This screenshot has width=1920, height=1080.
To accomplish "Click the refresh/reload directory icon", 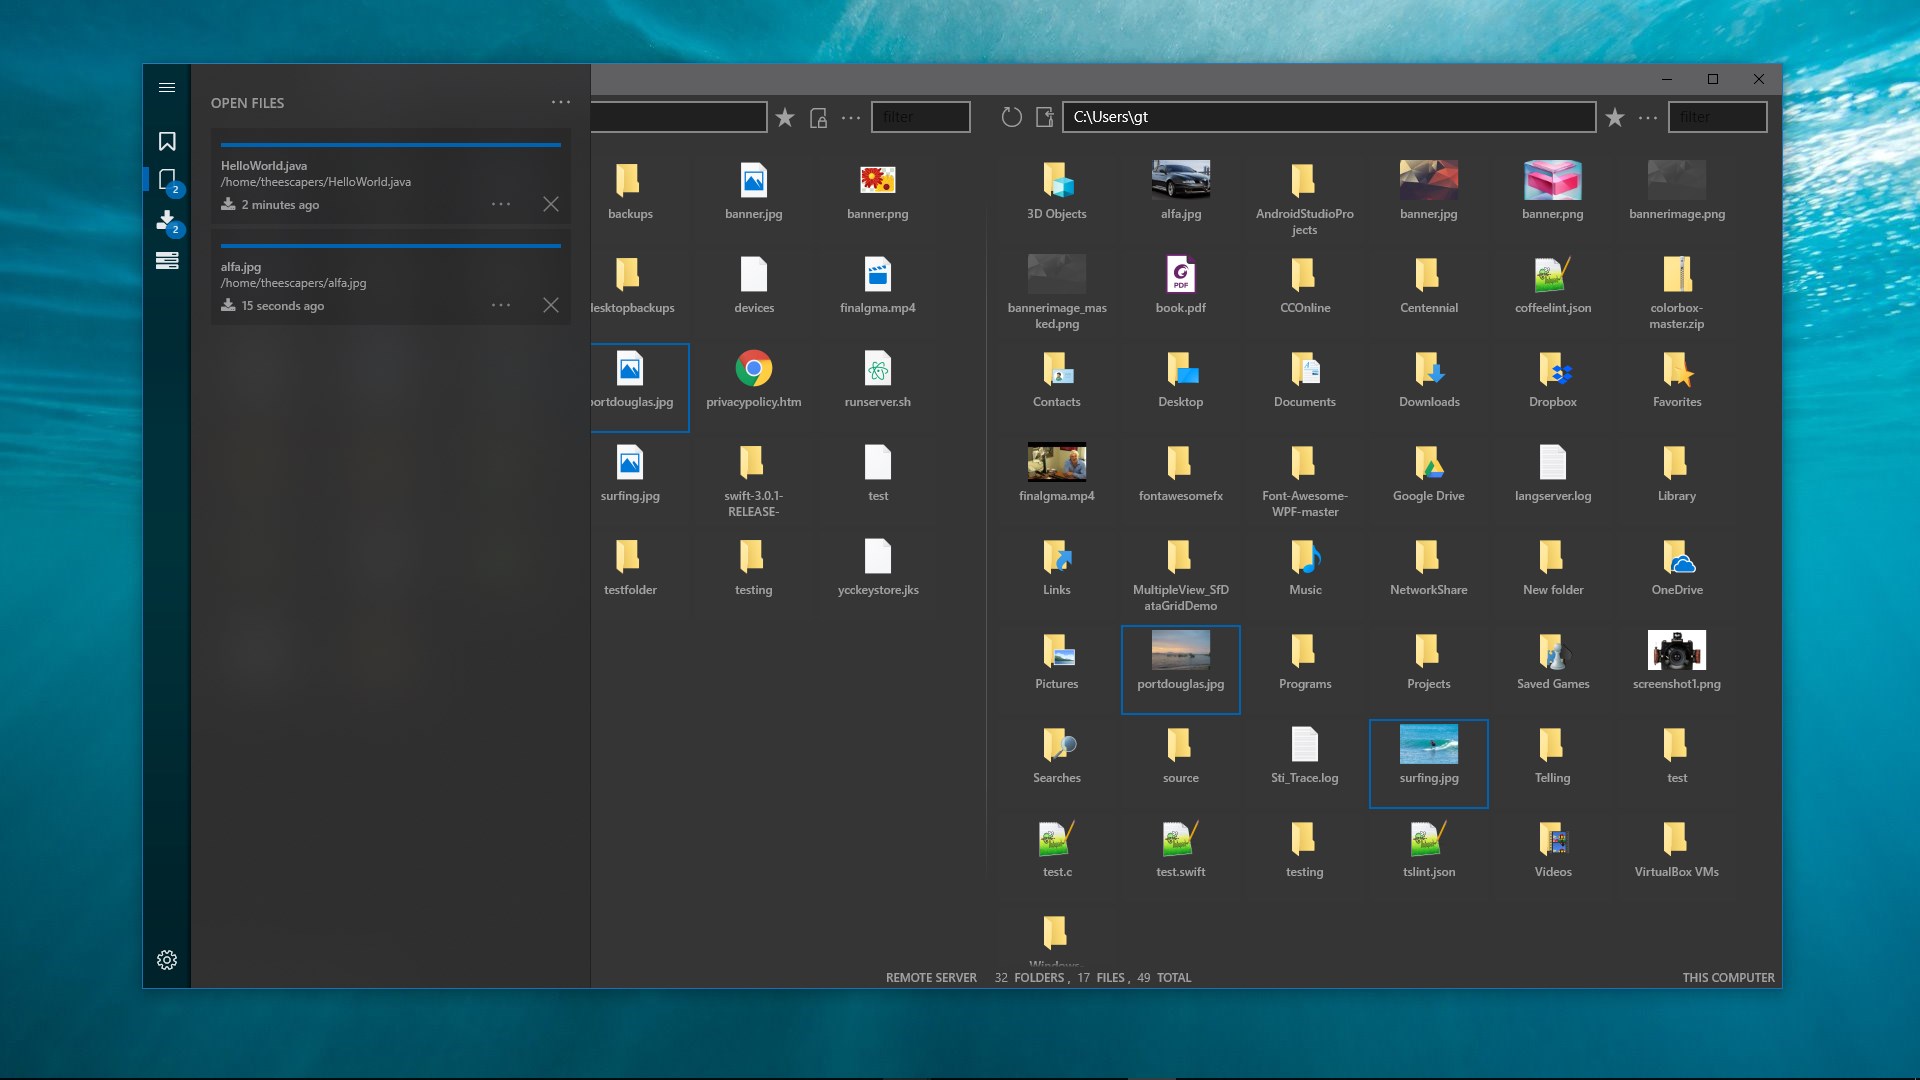I will (x=1010, y=117).
